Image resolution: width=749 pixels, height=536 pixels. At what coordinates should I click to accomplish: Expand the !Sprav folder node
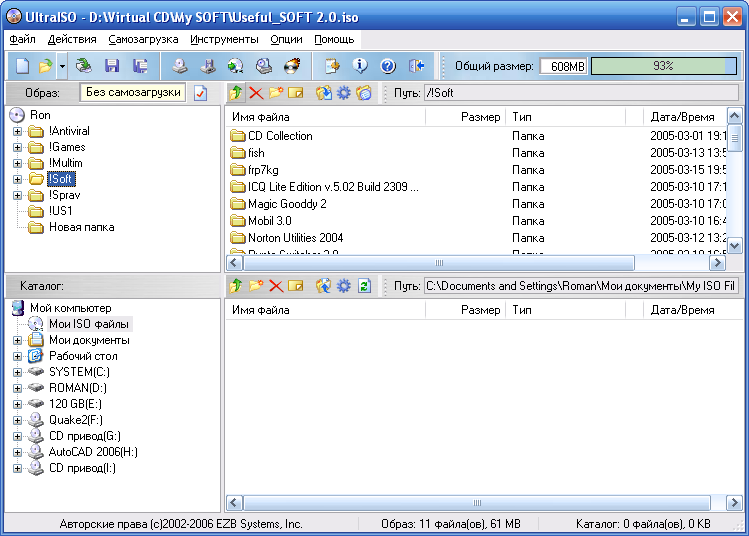tap(17, 195)
